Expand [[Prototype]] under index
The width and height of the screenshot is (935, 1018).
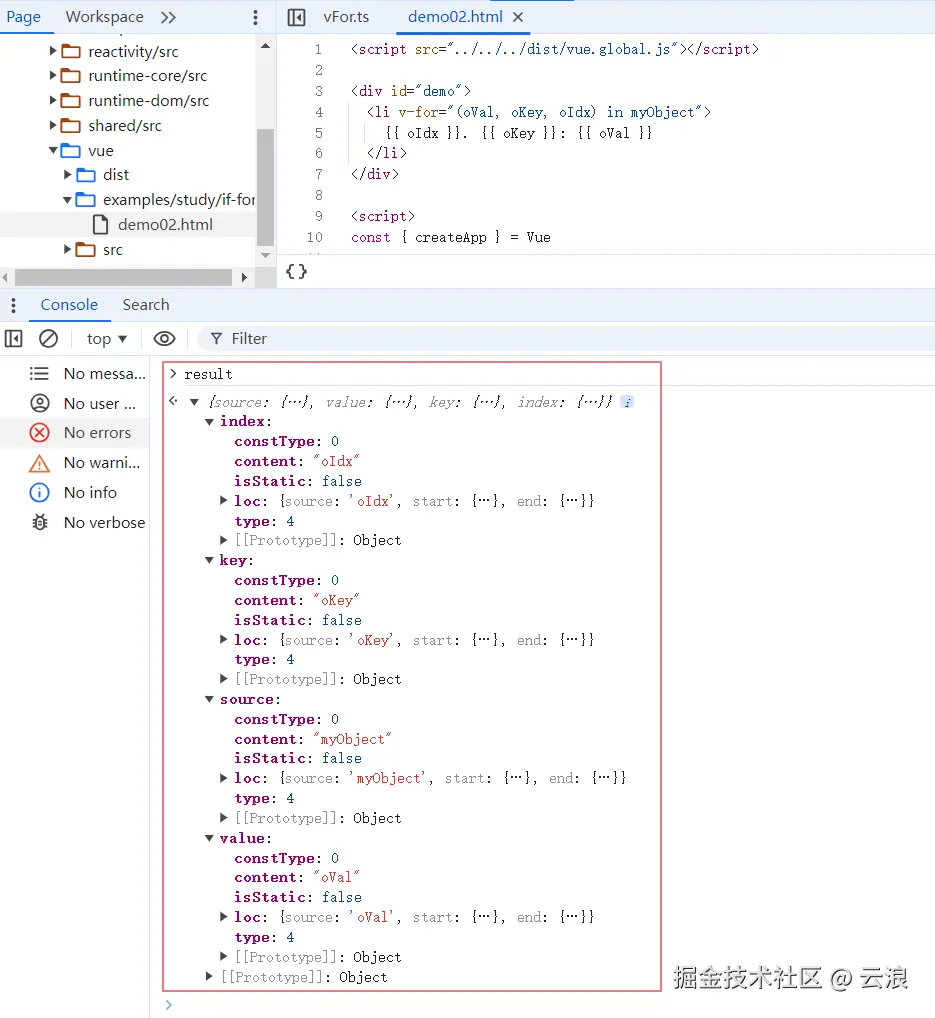tap(223, 540)
